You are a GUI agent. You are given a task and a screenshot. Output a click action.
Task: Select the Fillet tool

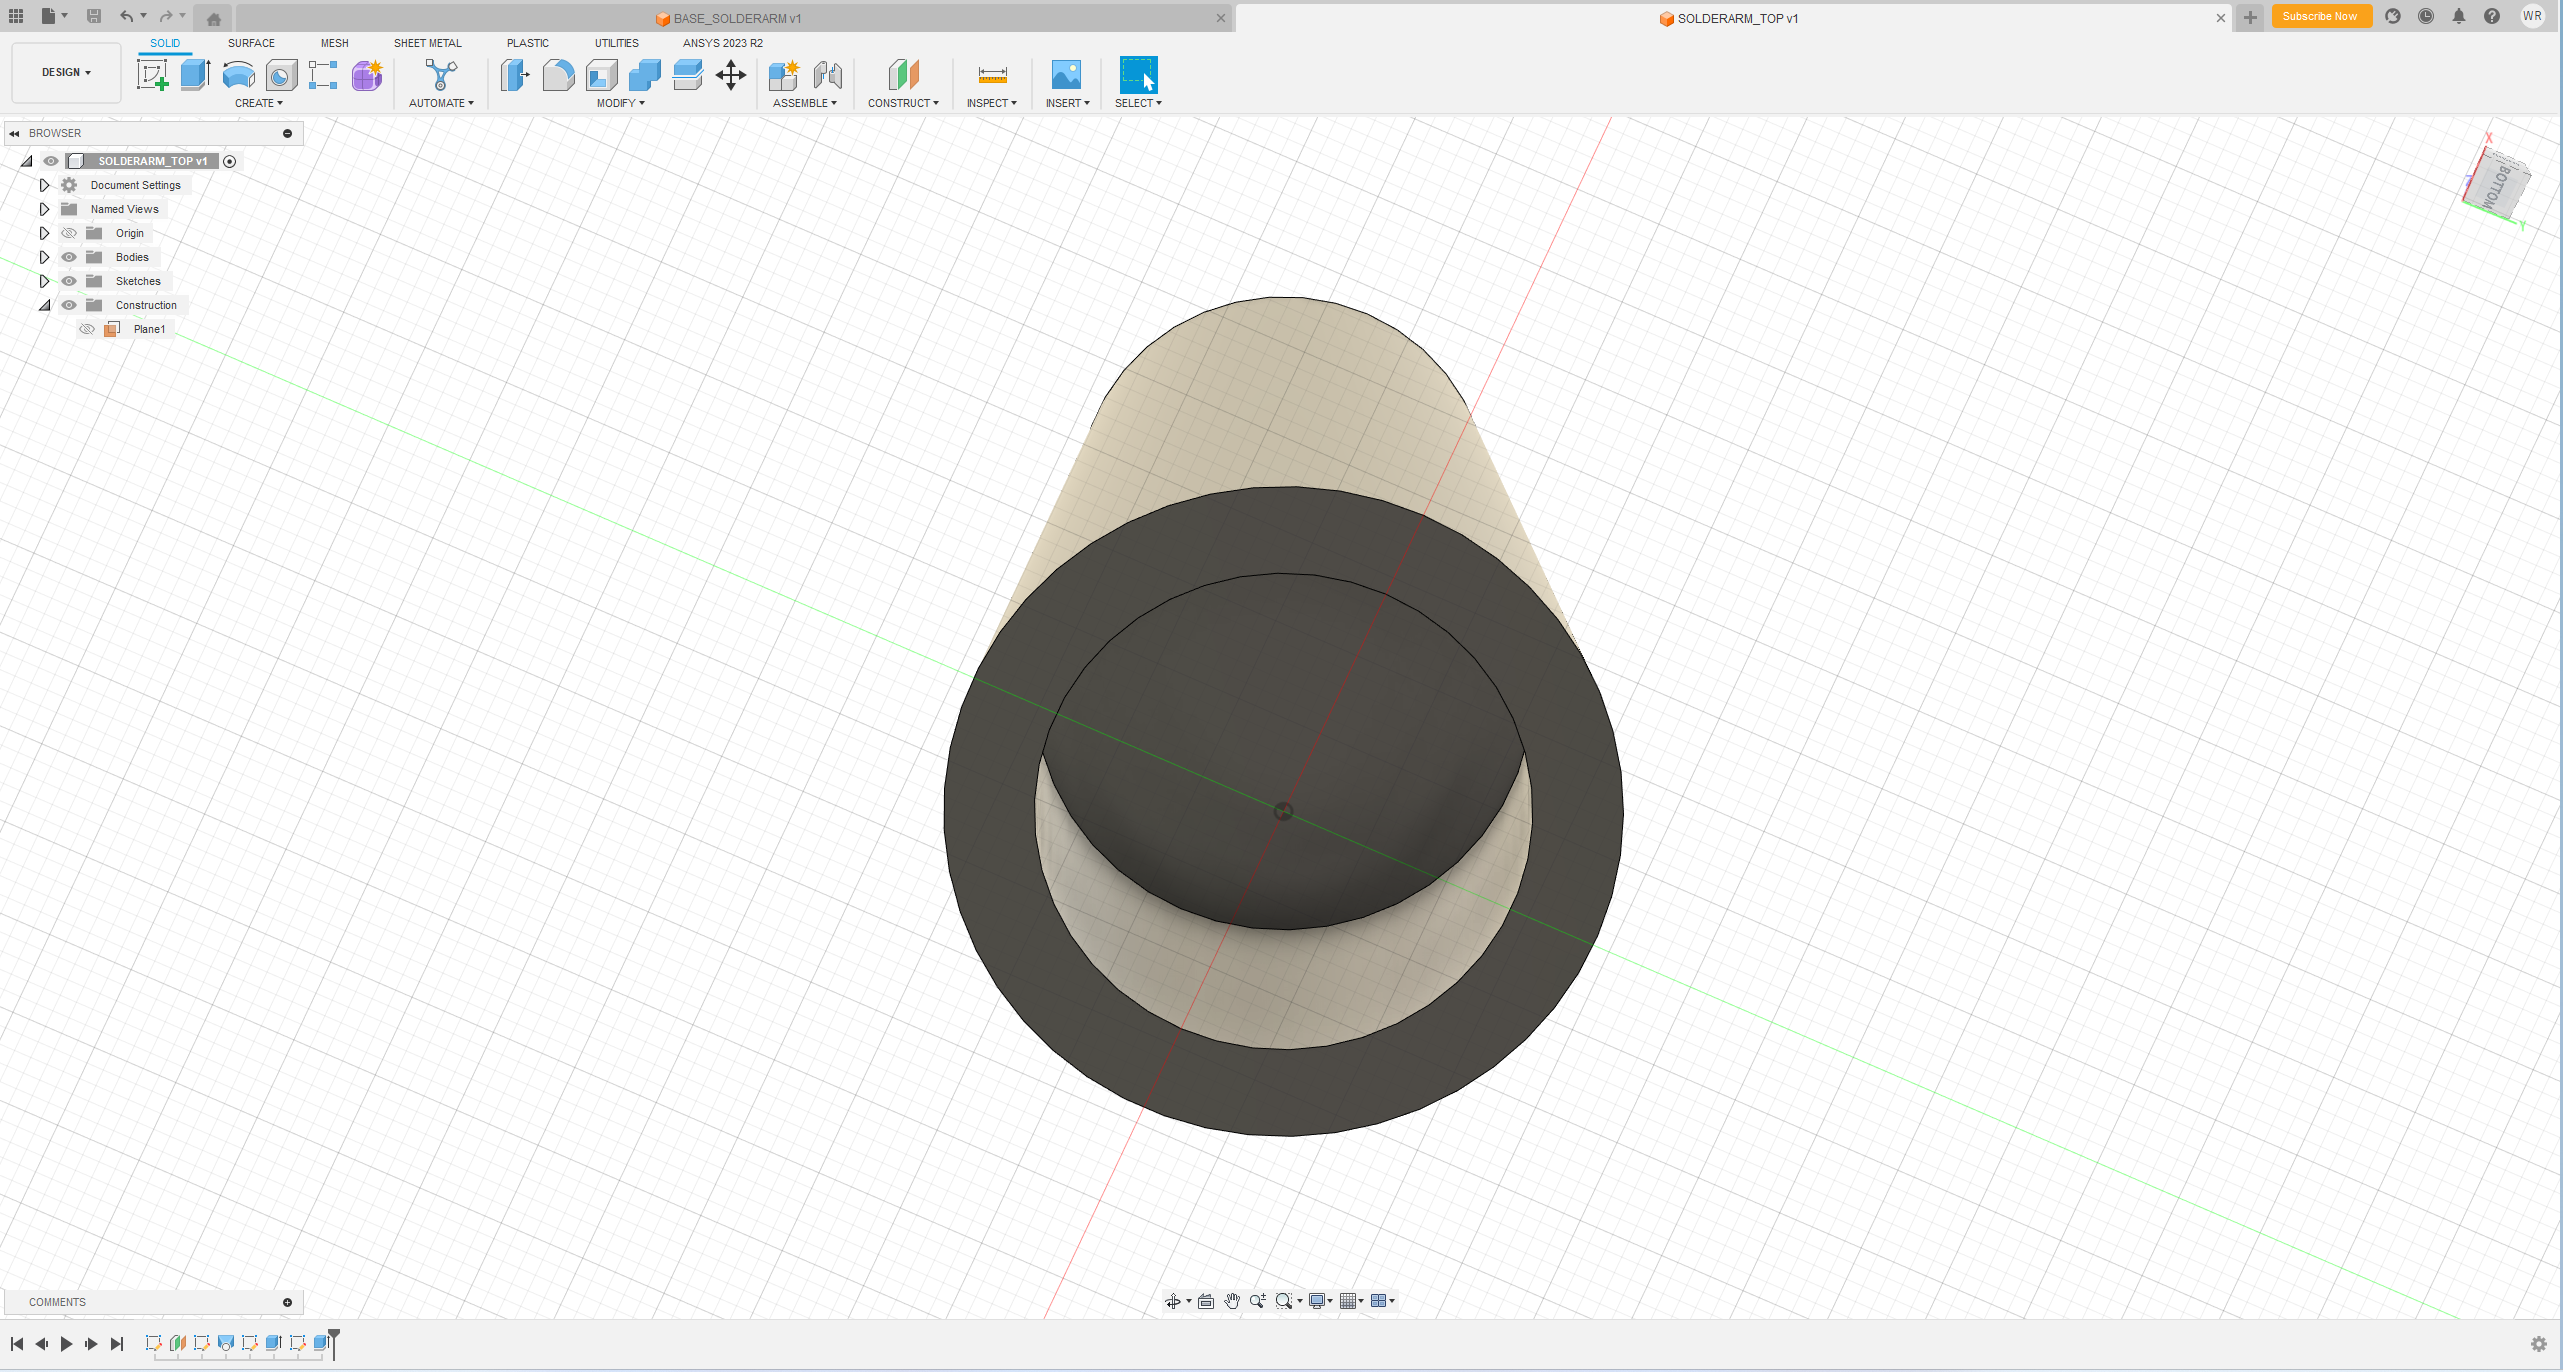(x=558, y=75)
